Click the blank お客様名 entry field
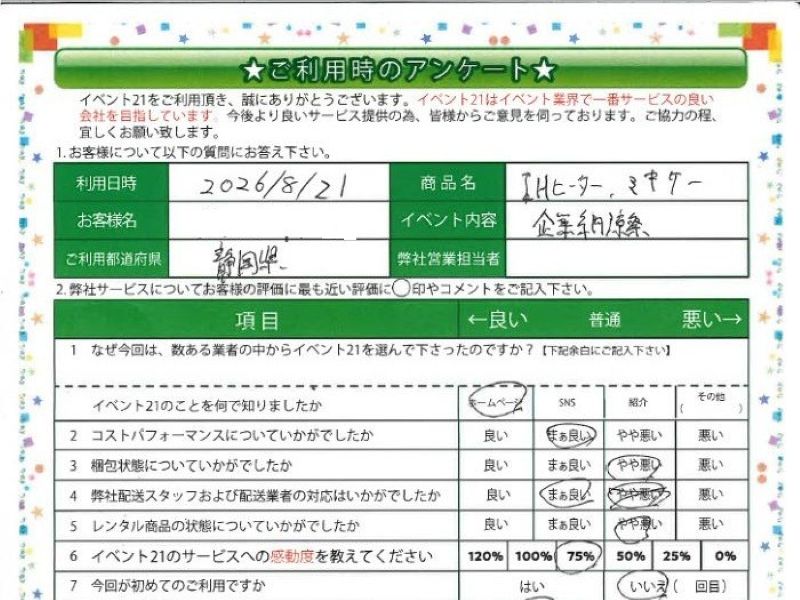 (x=279, y=220)
